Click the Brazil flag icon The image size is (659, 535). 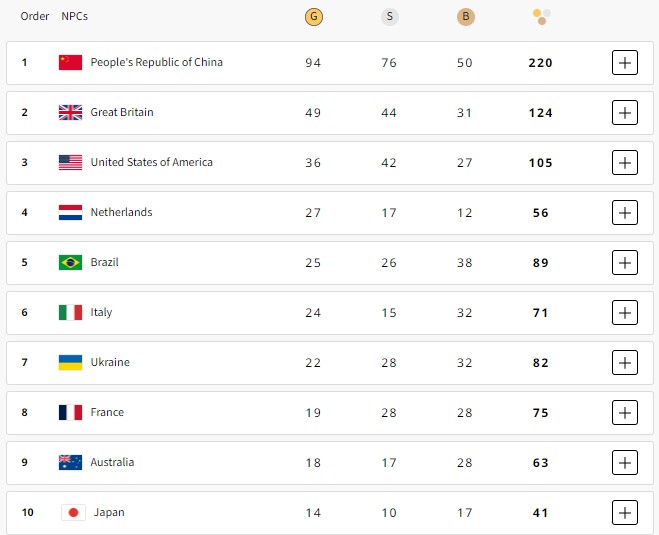coord(70,262)
